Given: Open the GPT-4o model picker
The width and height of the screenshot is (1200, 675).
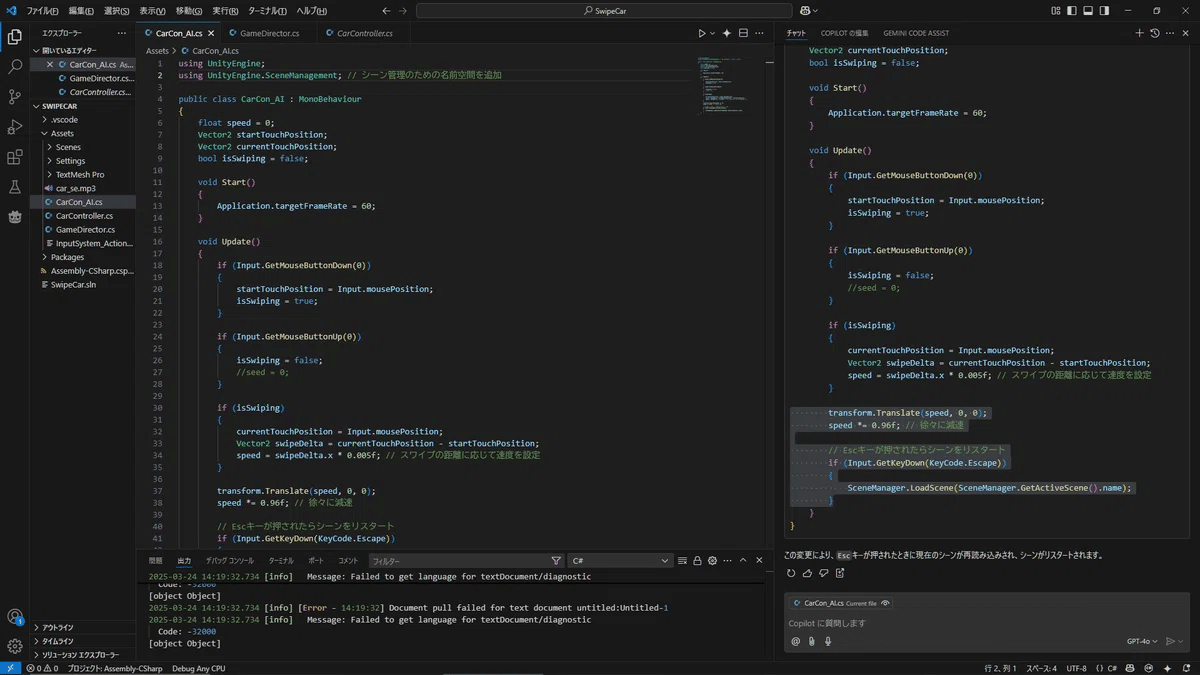Looking at the screenshot, I should [1138, 641].
